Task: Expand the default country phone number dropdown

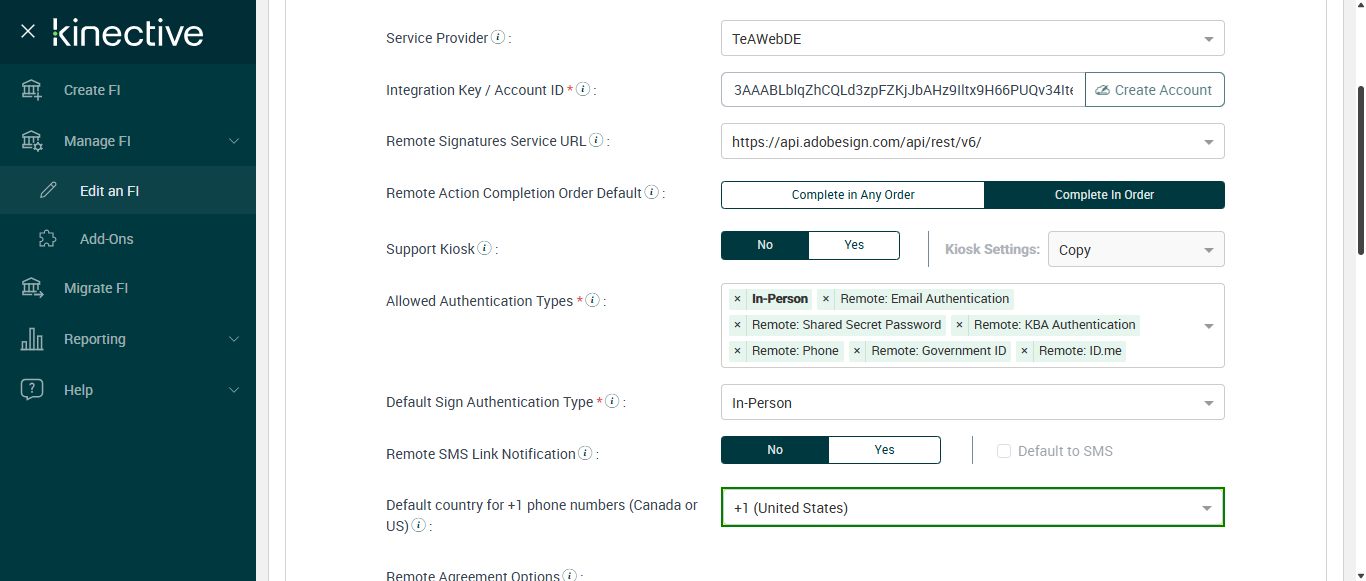Action: click(x=972, y=508)
